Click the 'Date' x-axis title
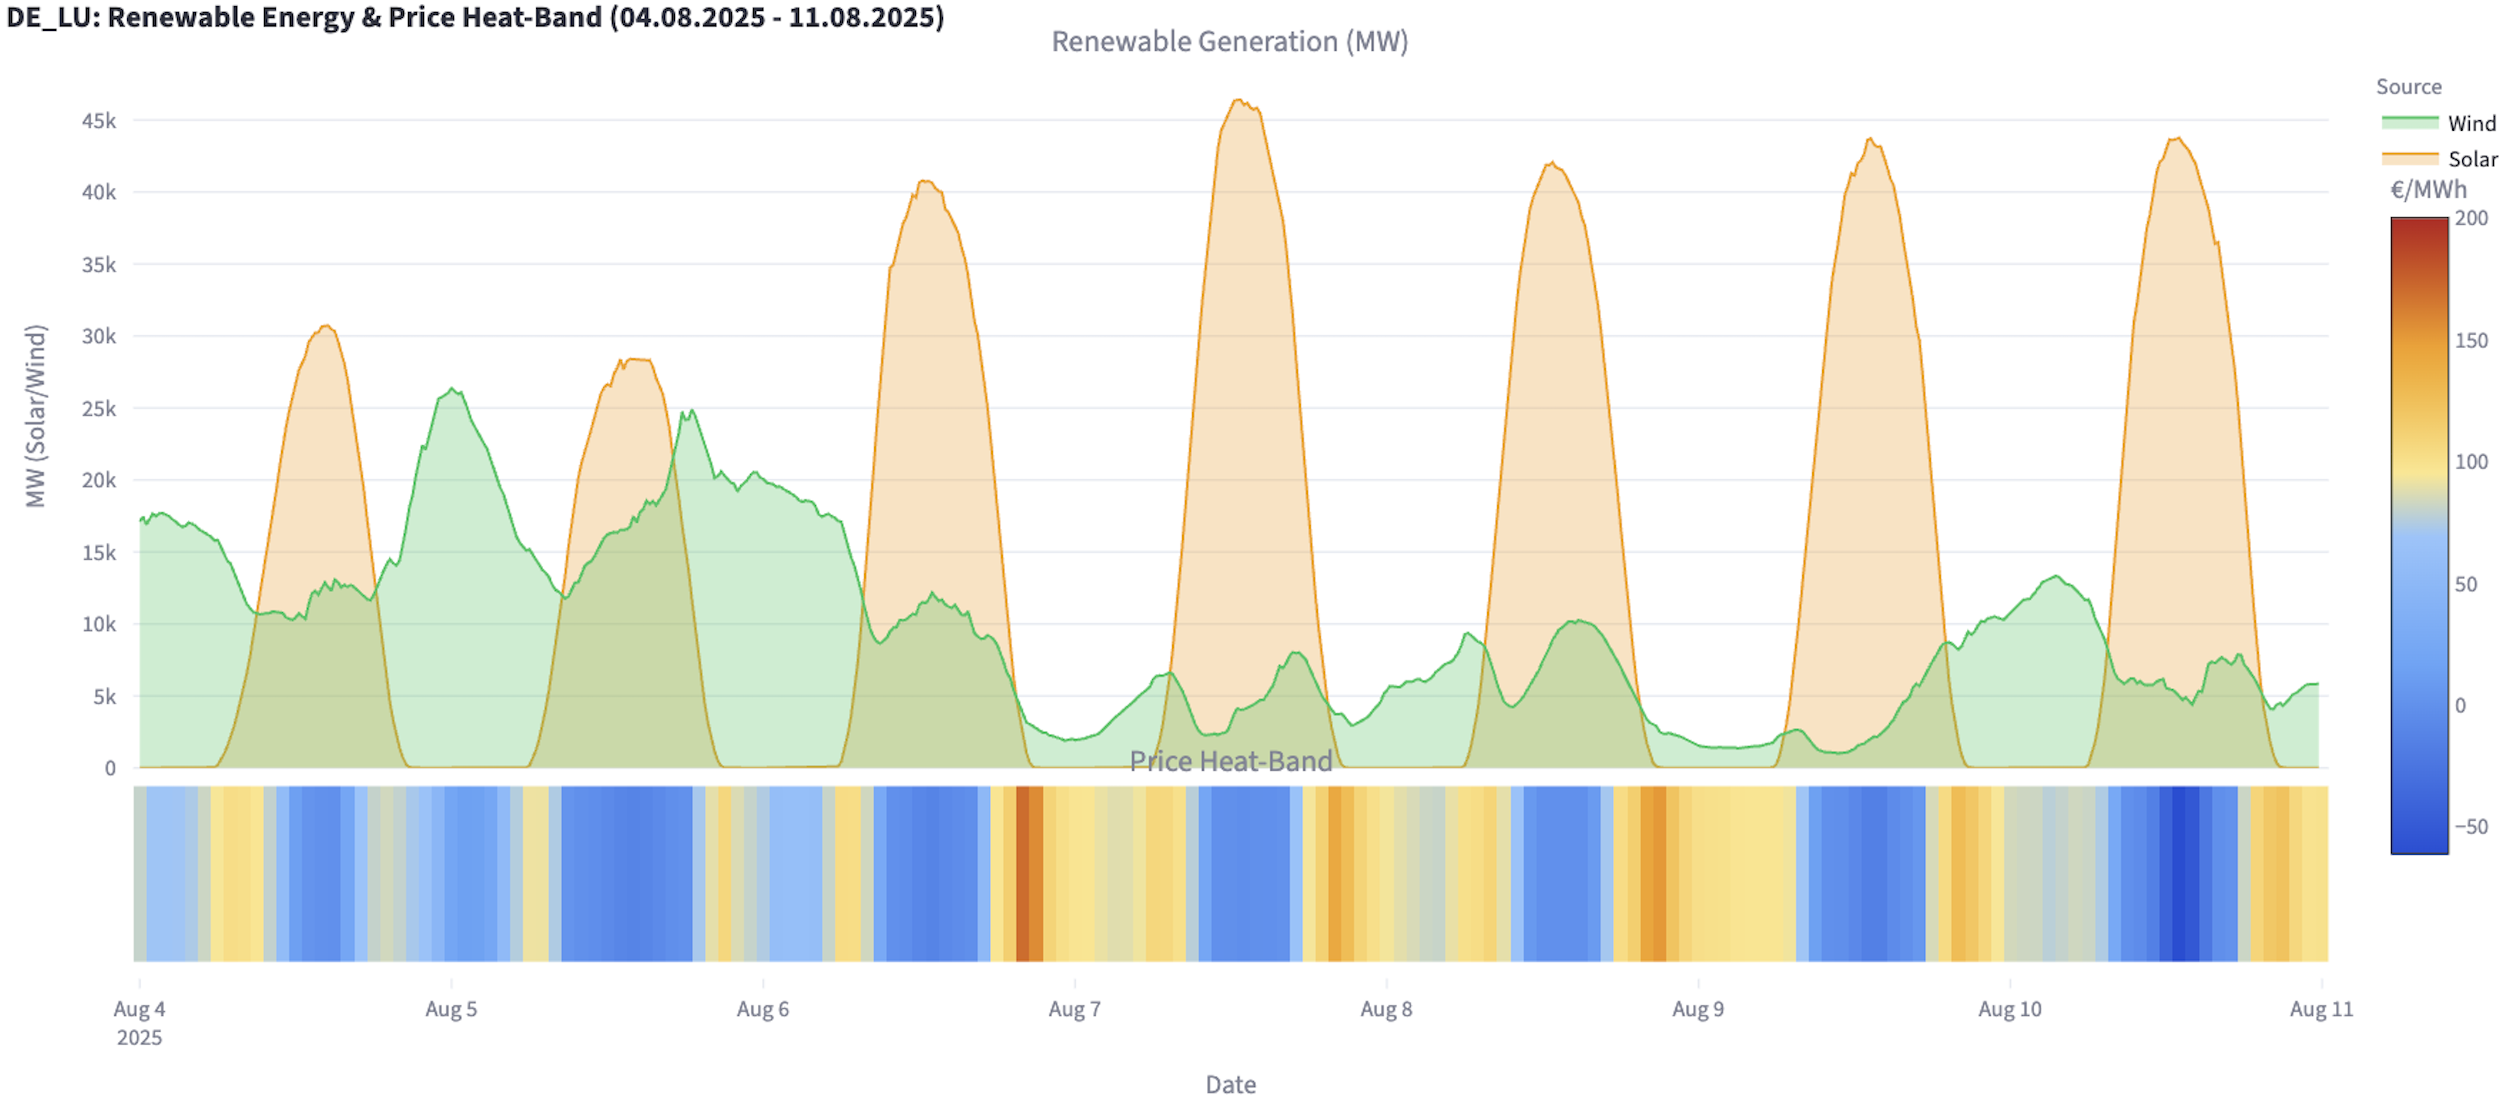This screenshot has width=2518, height=1108. tap(1230, 1085)
